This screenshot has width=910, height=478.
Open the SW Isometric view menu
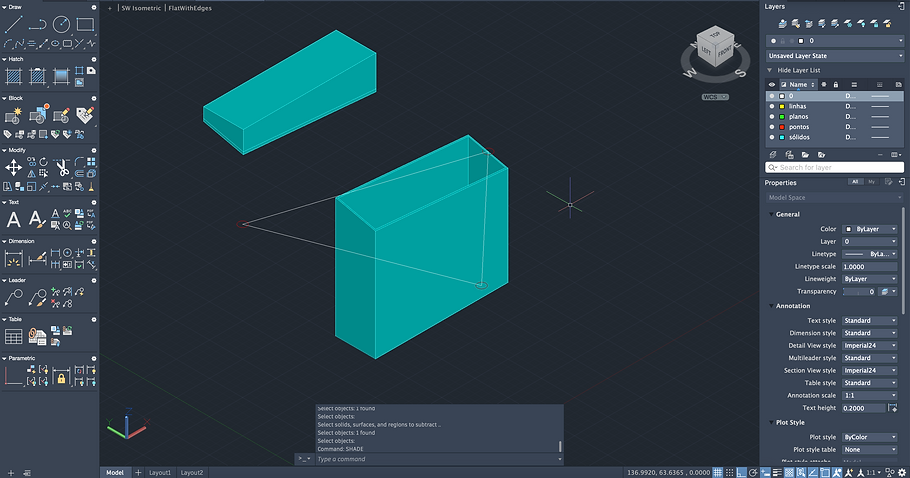pyautogui.click(x=142, y=8)
